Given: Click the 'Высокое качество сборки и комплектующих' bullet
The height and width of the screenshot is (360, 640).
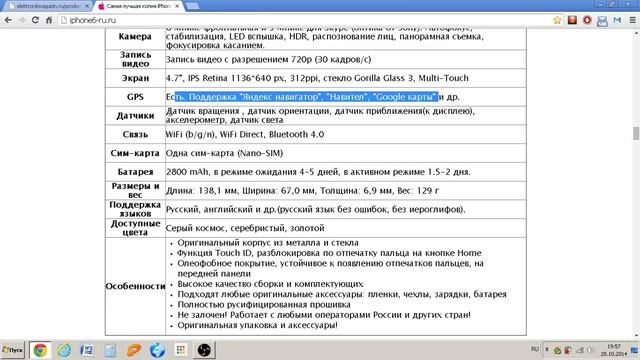Looking at the screenshot, I should point(270,284).
